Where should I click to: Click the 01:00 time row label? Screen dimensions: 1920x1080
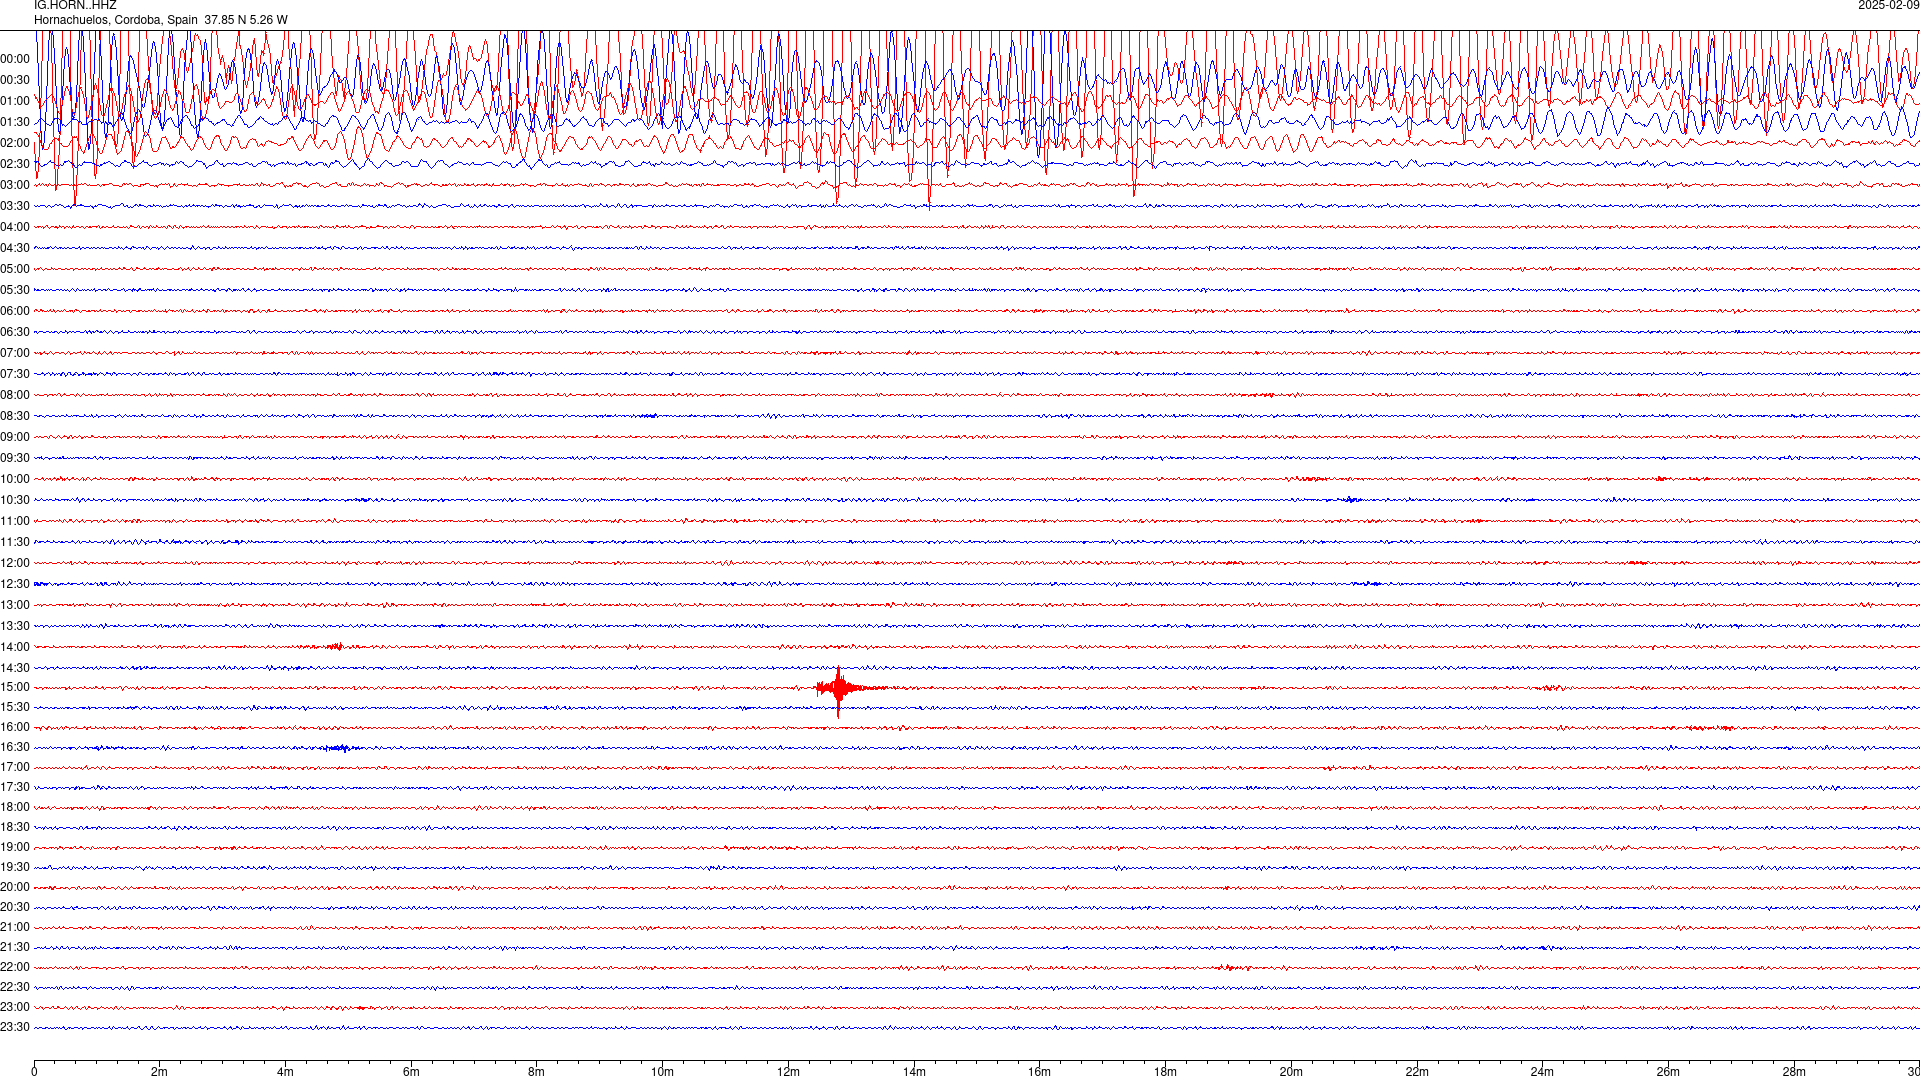pos(15,101)
